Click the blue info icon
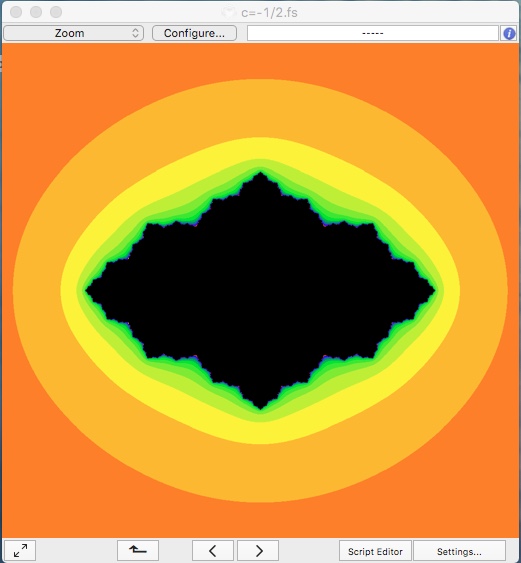The height and width of the screenshot is (563, 521). tap(509, 33)
